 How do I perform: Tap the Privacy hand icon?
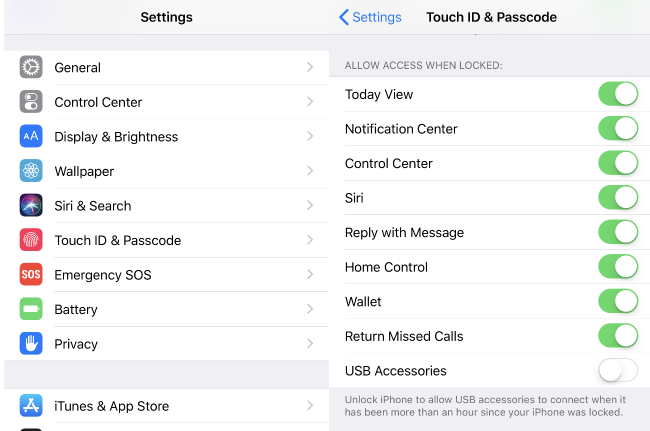click(x=31, y=343)
